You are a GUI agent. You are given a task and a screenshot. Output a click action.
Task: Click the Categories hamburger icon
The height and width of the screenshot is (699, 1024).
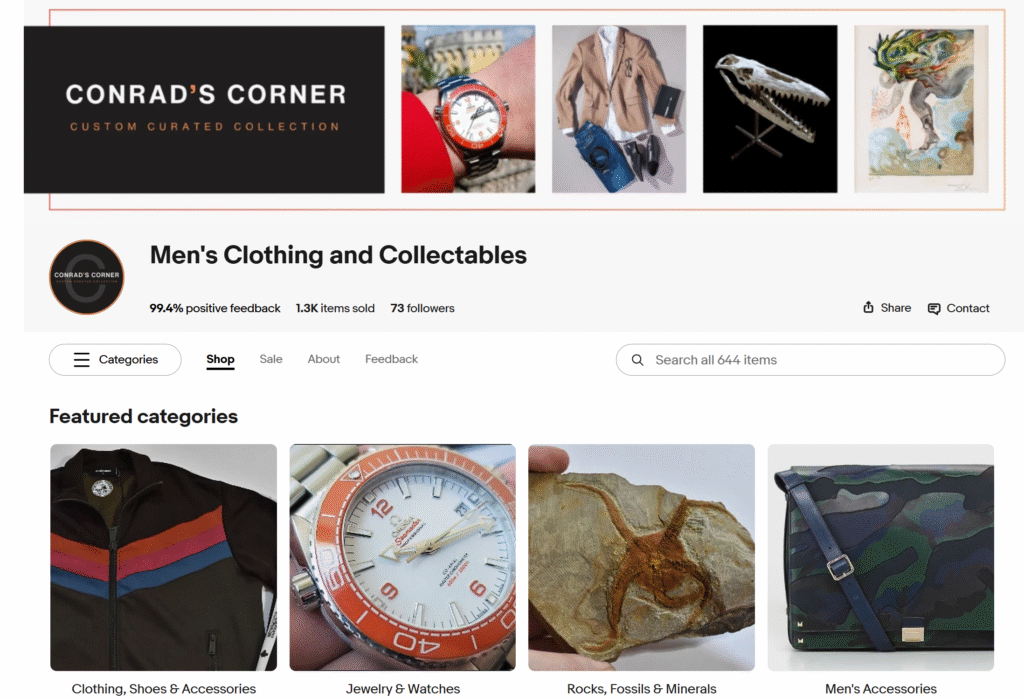(82, 359)
